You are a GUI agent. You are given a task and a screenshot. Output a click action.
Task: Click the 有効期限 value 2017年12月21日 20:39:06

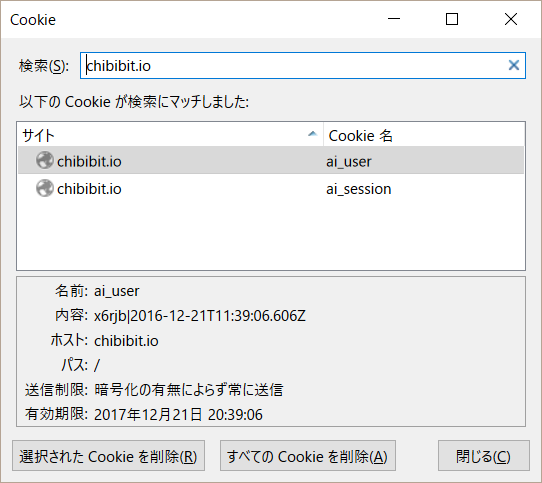click(x=178, y=414)
